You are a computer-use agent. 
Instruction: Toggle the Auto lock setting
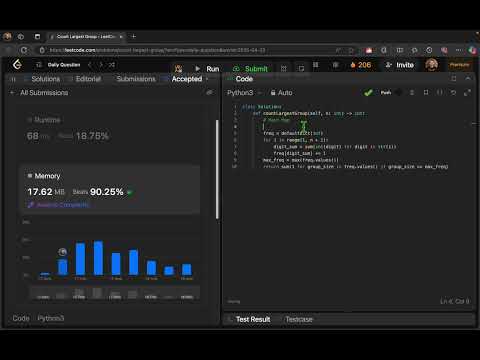pos(282,93)
